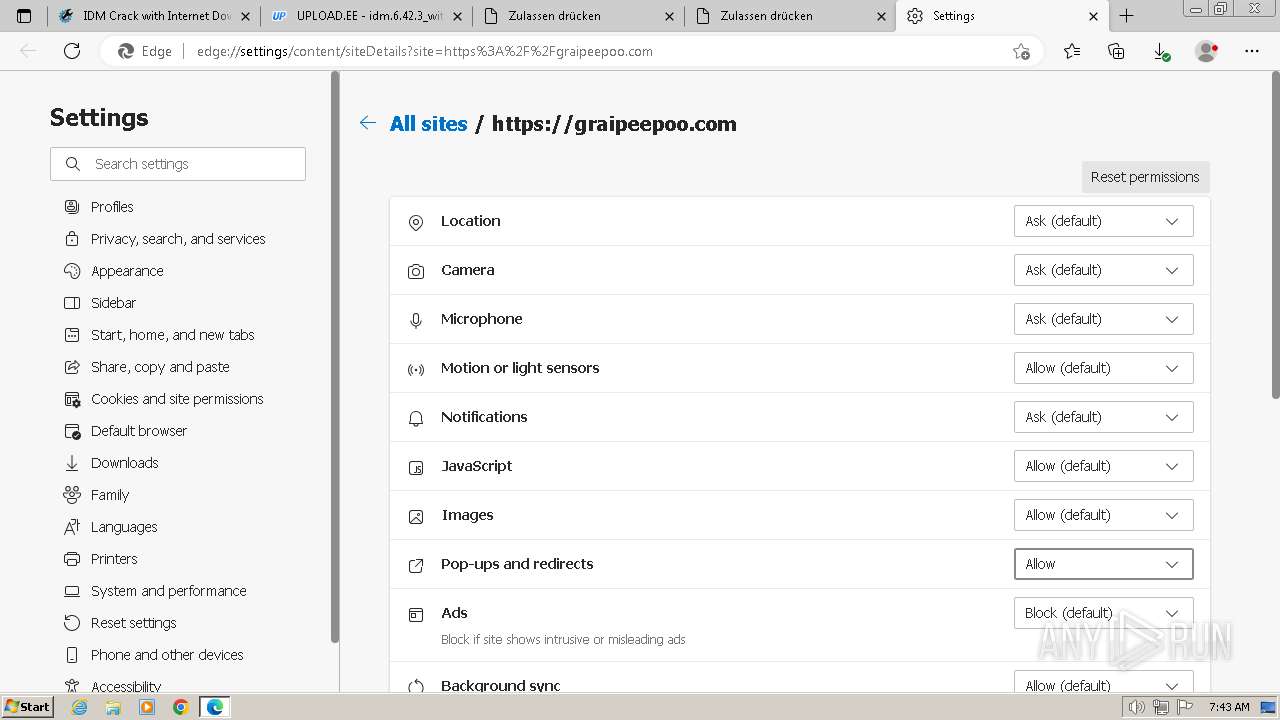Open Phone and other devices section
This screenshot has height=720, width=1280.
(x=167, y=655)
